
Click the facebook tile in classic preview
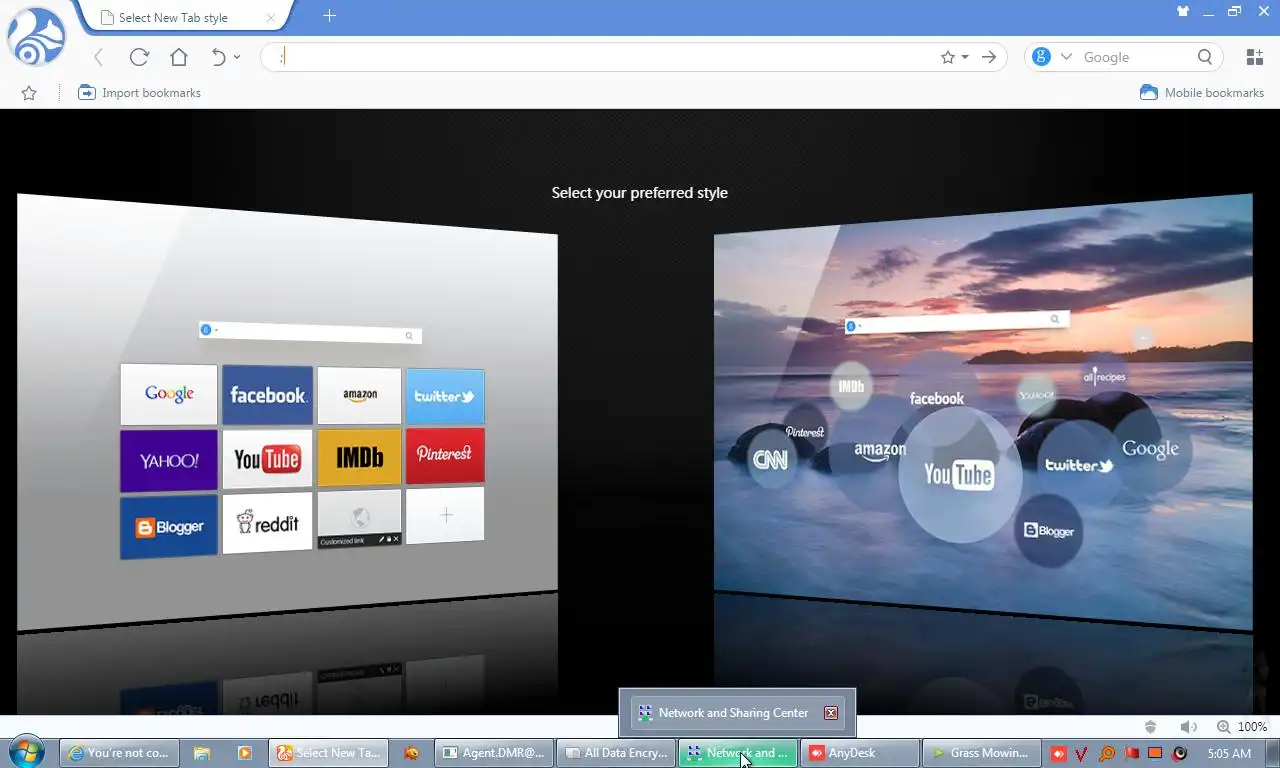pyautogui.click(x=267, y=395)
